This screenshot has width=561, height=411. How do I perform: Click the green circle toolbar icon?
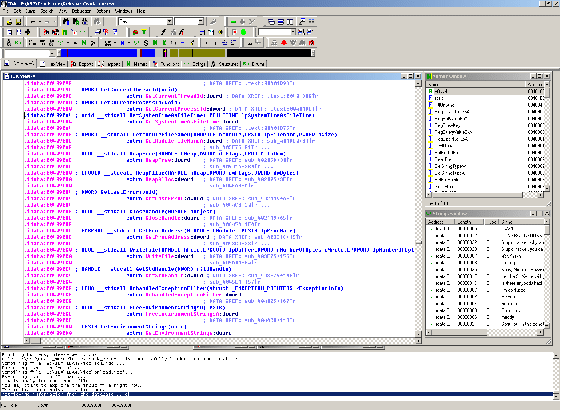pyautogui.click(x=244, y=32)
